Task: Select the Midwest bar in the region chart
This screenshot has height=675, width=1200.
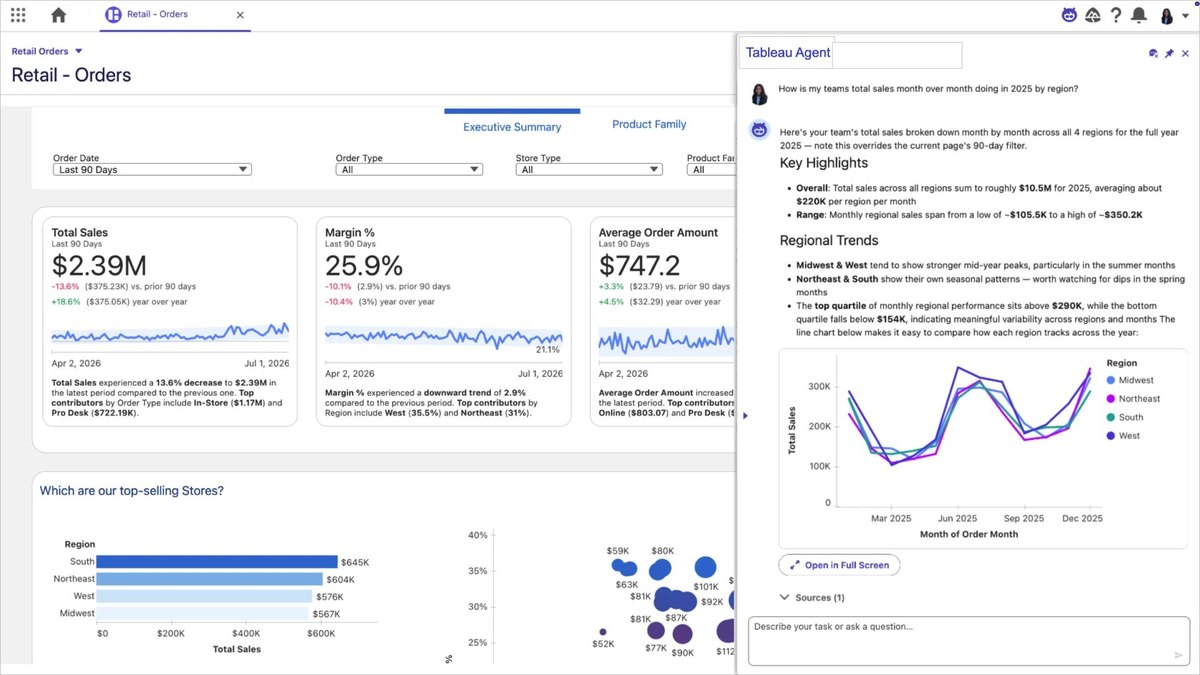Action: [x=203, y=613]
